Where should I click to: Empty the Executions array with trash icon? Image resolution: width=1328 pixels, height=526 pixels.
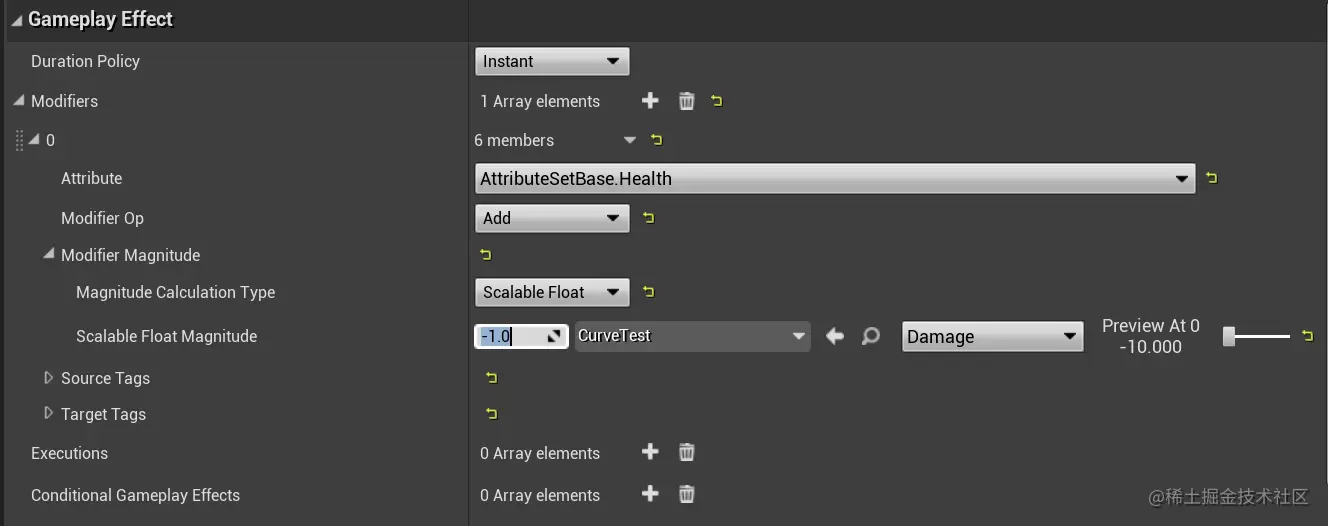tap(686, 452)
